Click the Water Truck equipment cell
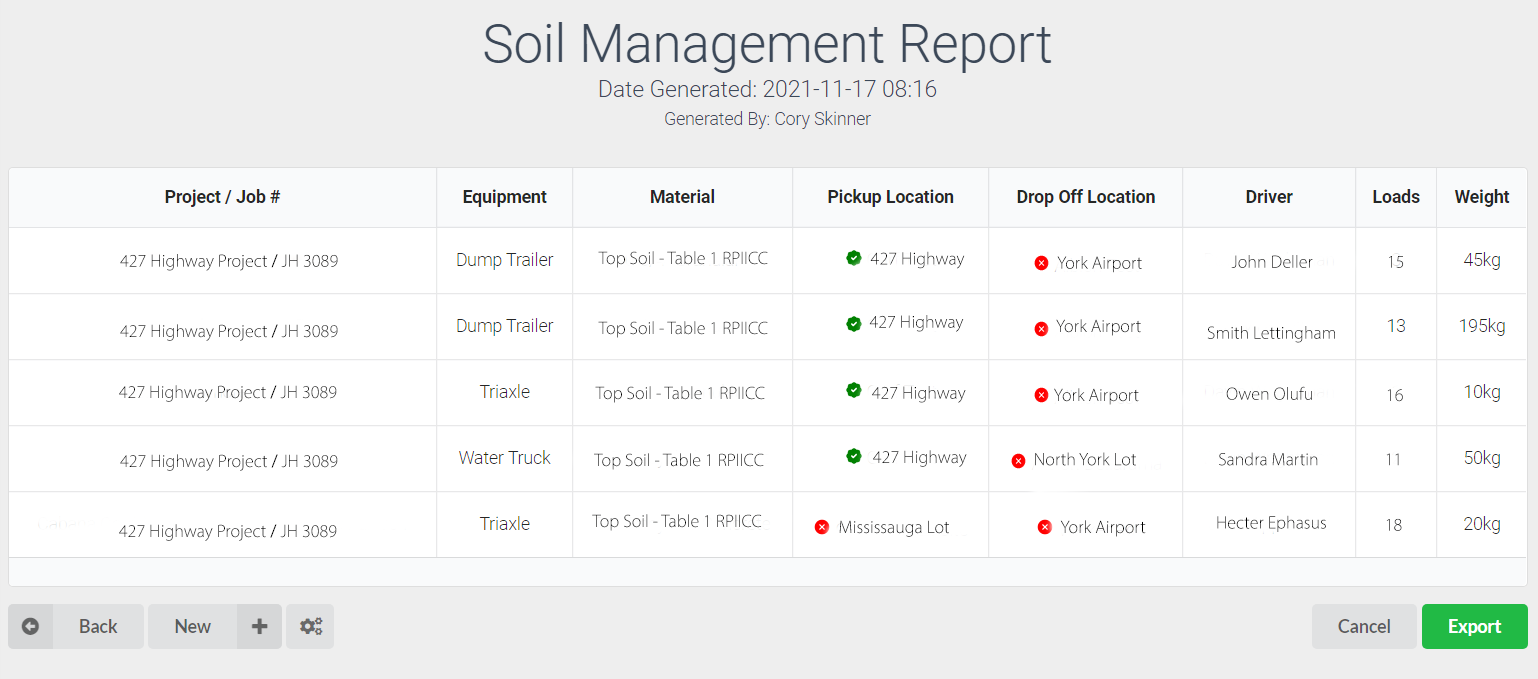The width and height of the screenshot is (1538, 679). point(504,458)
